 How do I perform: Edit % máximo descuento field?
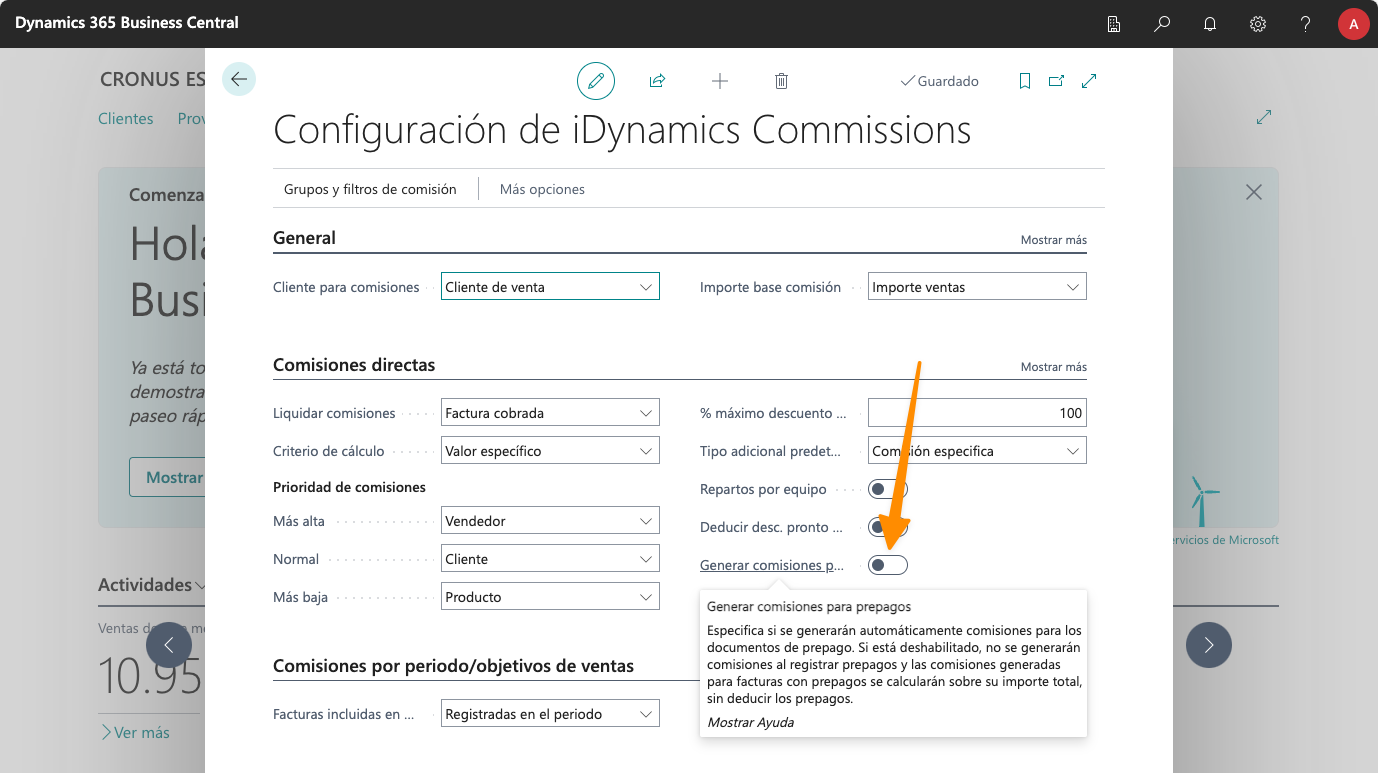[x=977, y=413]
